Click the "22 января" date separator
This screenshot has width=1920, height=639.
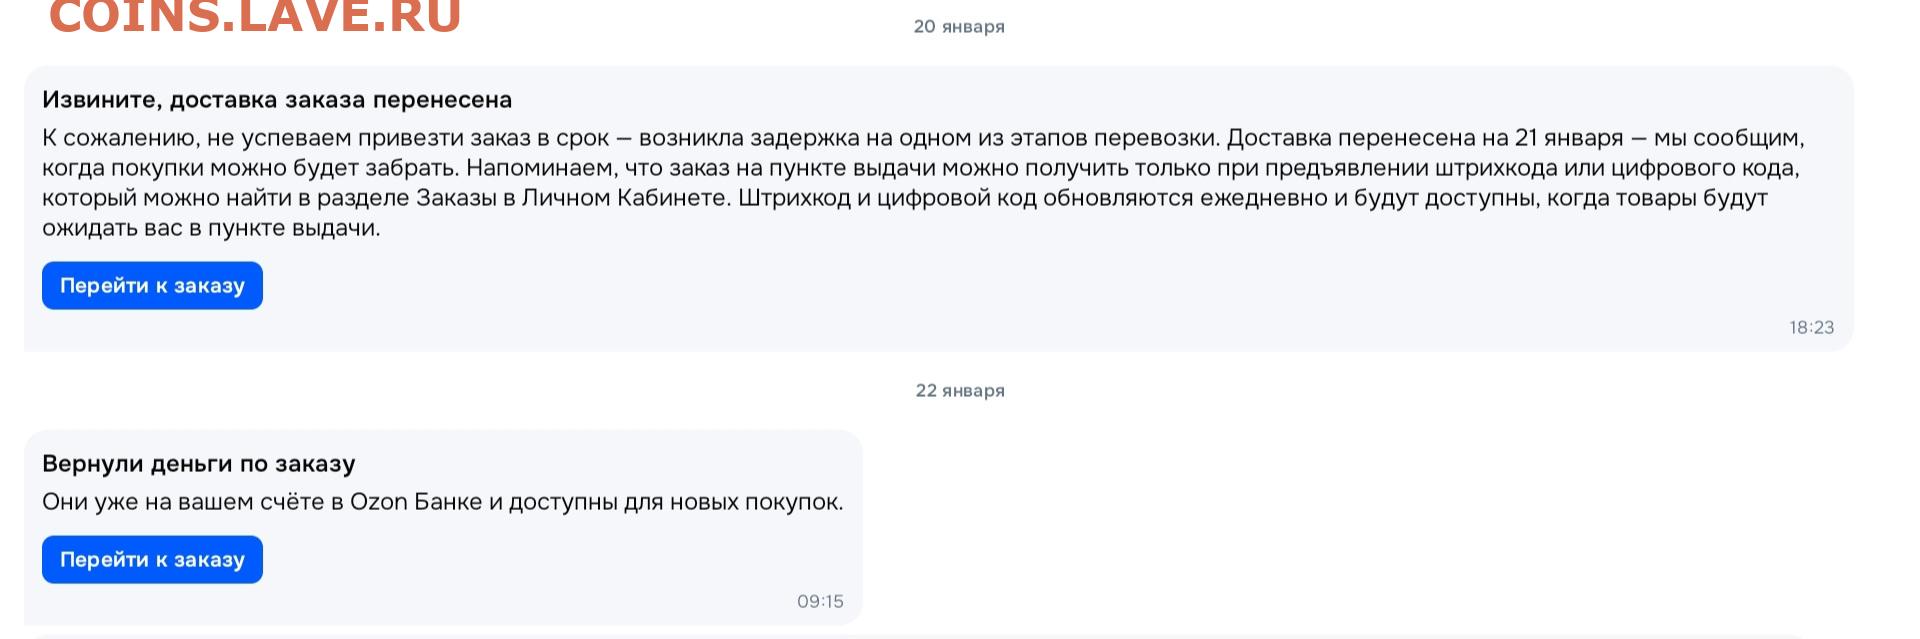[x=959, y=391]
